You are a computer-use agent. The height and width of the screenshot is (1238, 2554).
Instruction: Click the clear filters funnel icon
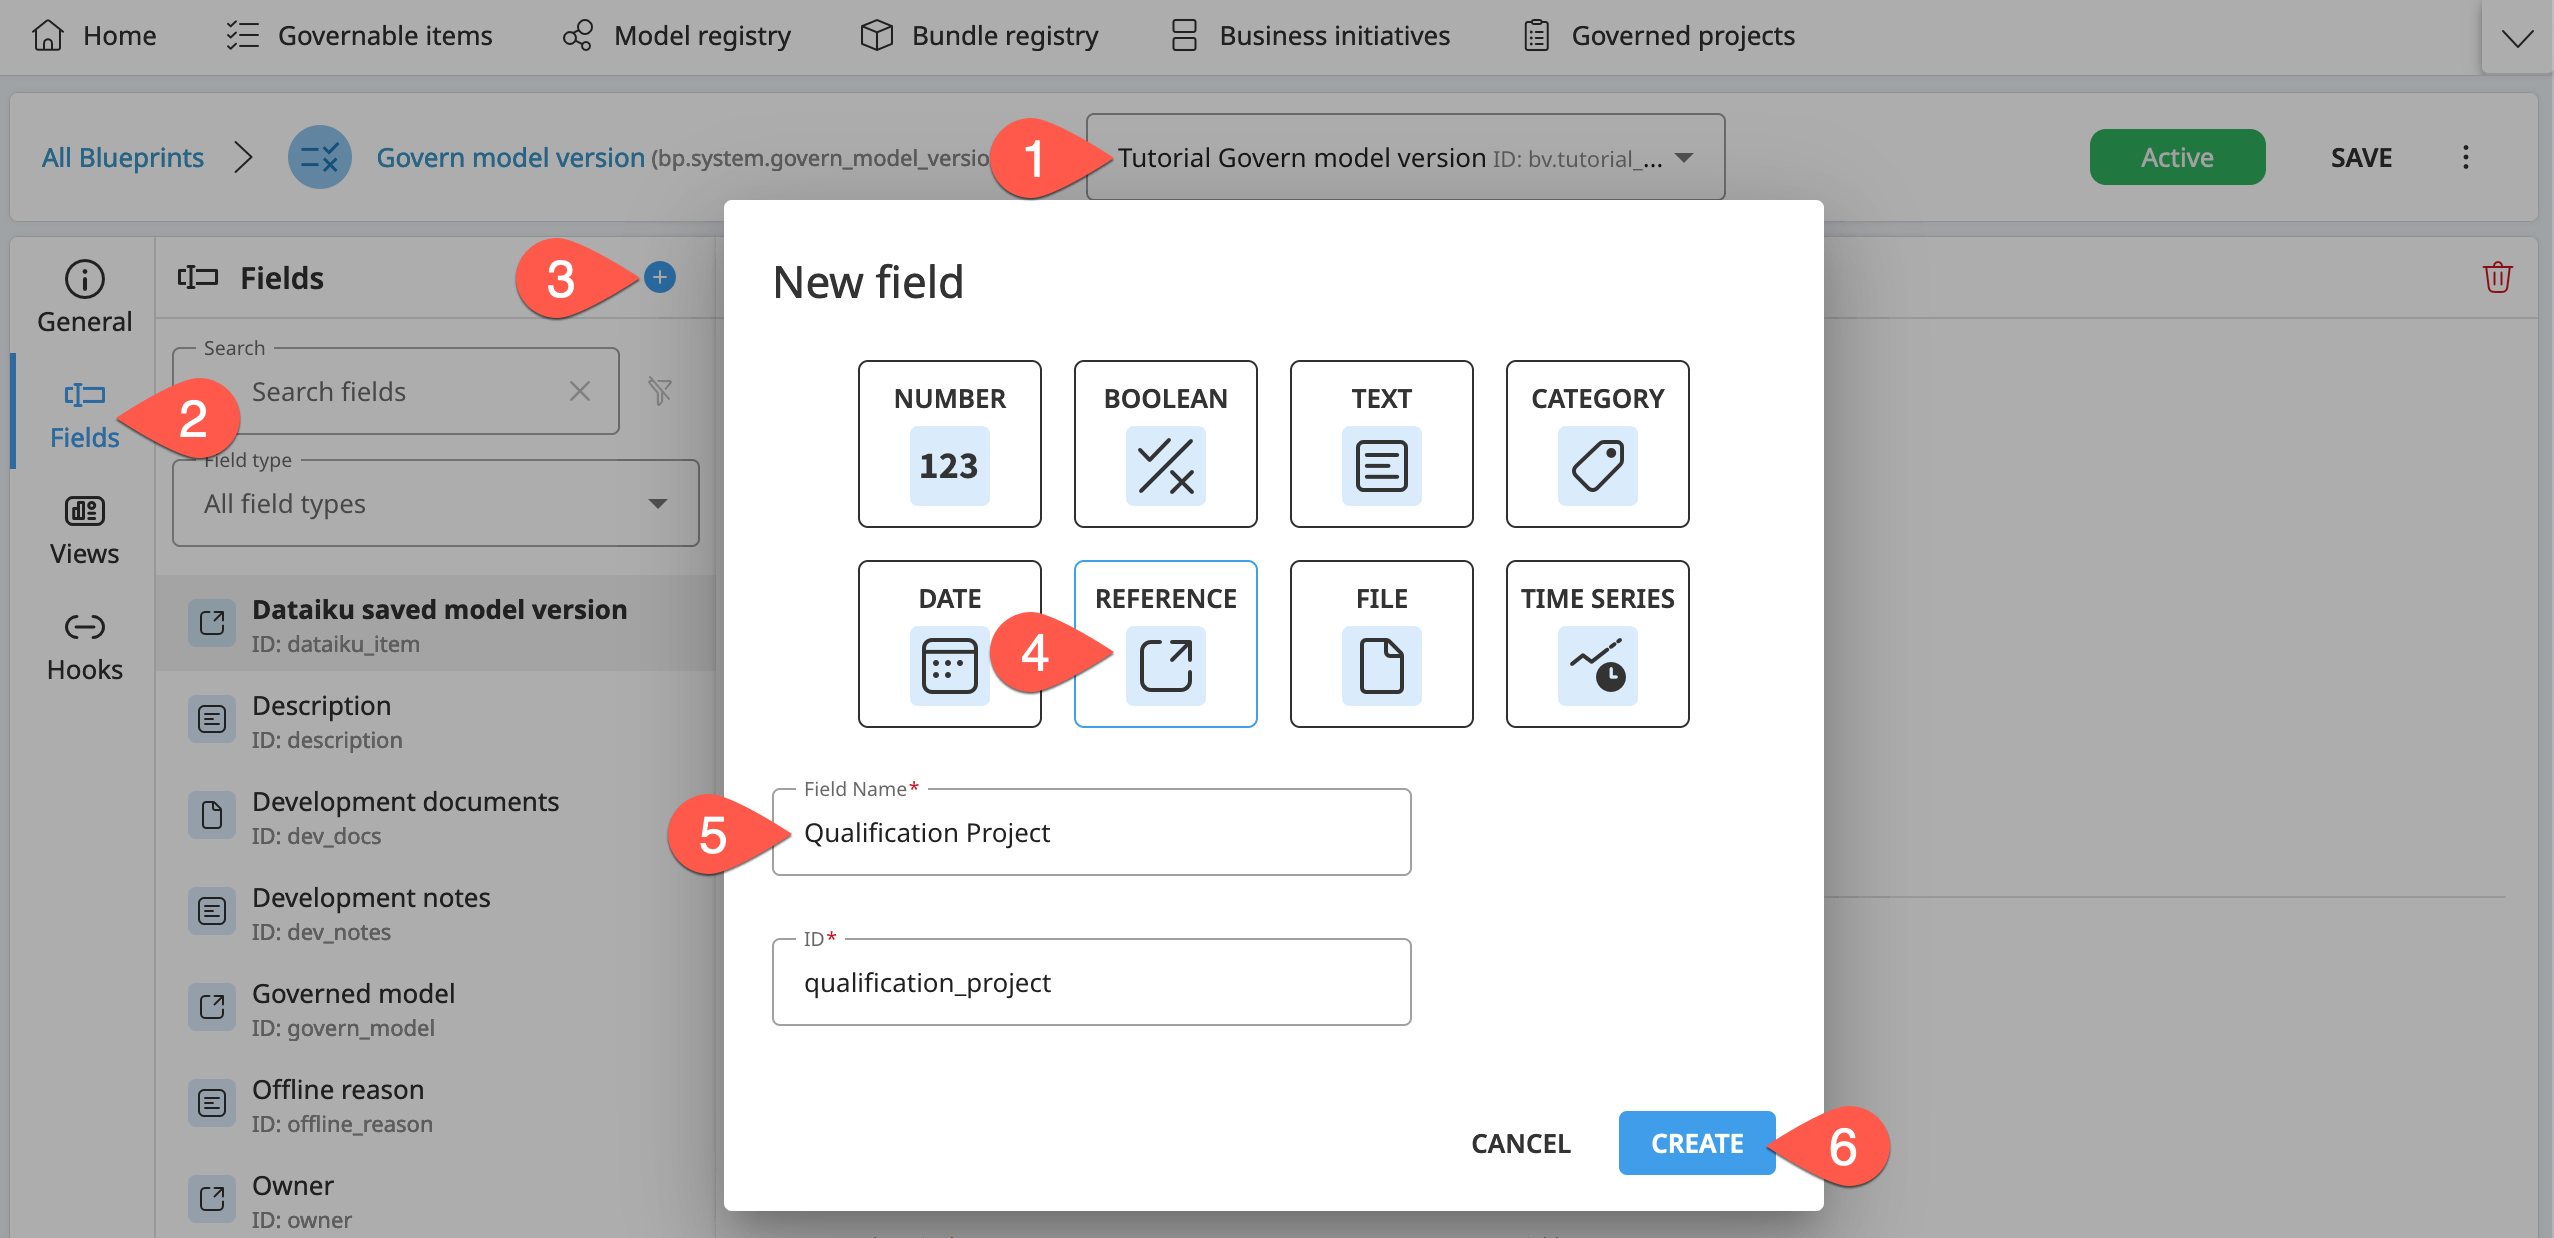(x=660, y=391)
